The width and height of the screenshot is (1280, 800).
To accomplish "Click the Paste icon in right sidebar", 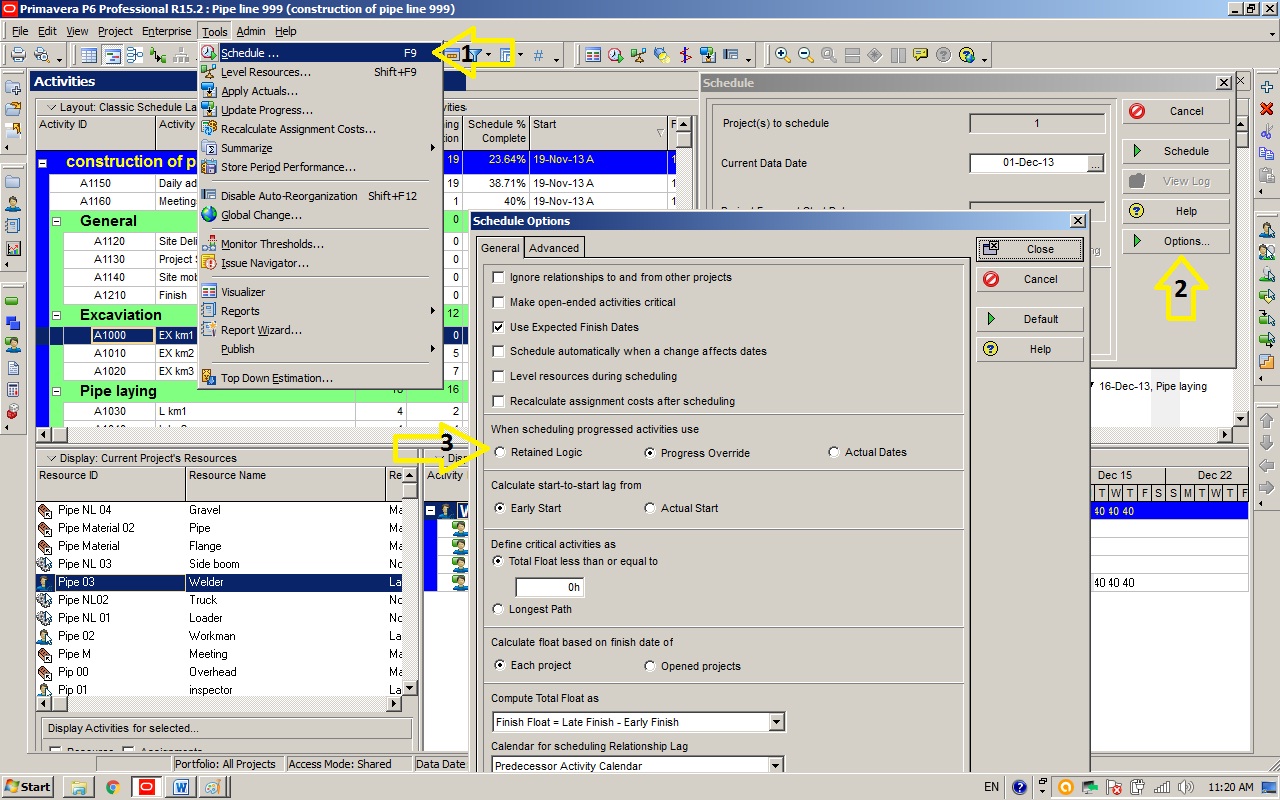I will point(1266,175).
